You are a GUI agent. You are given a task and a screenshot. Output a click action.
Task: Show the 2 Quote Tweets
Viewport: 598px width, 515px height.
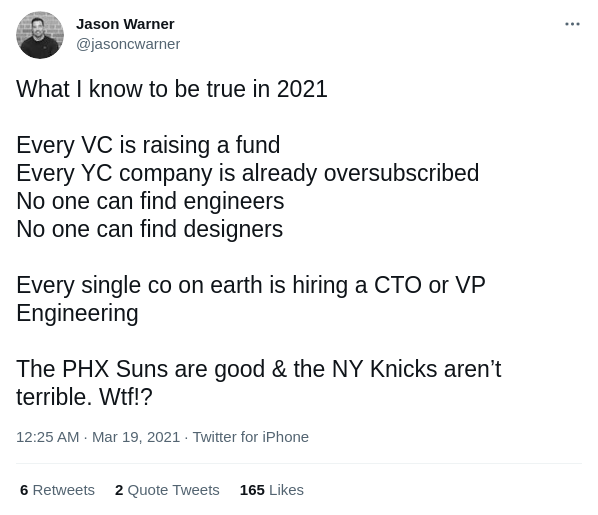click(167, 490)
